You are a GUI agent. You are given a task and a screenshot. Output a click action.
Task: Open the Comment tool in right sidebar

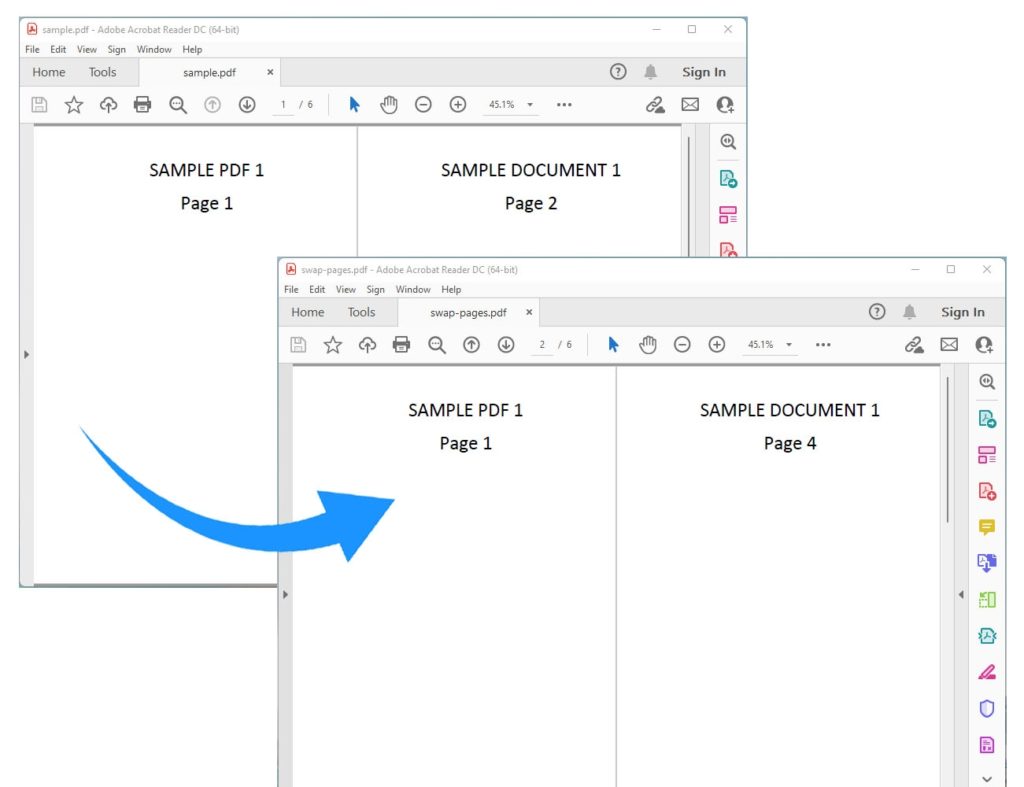(x=987, y=527)
